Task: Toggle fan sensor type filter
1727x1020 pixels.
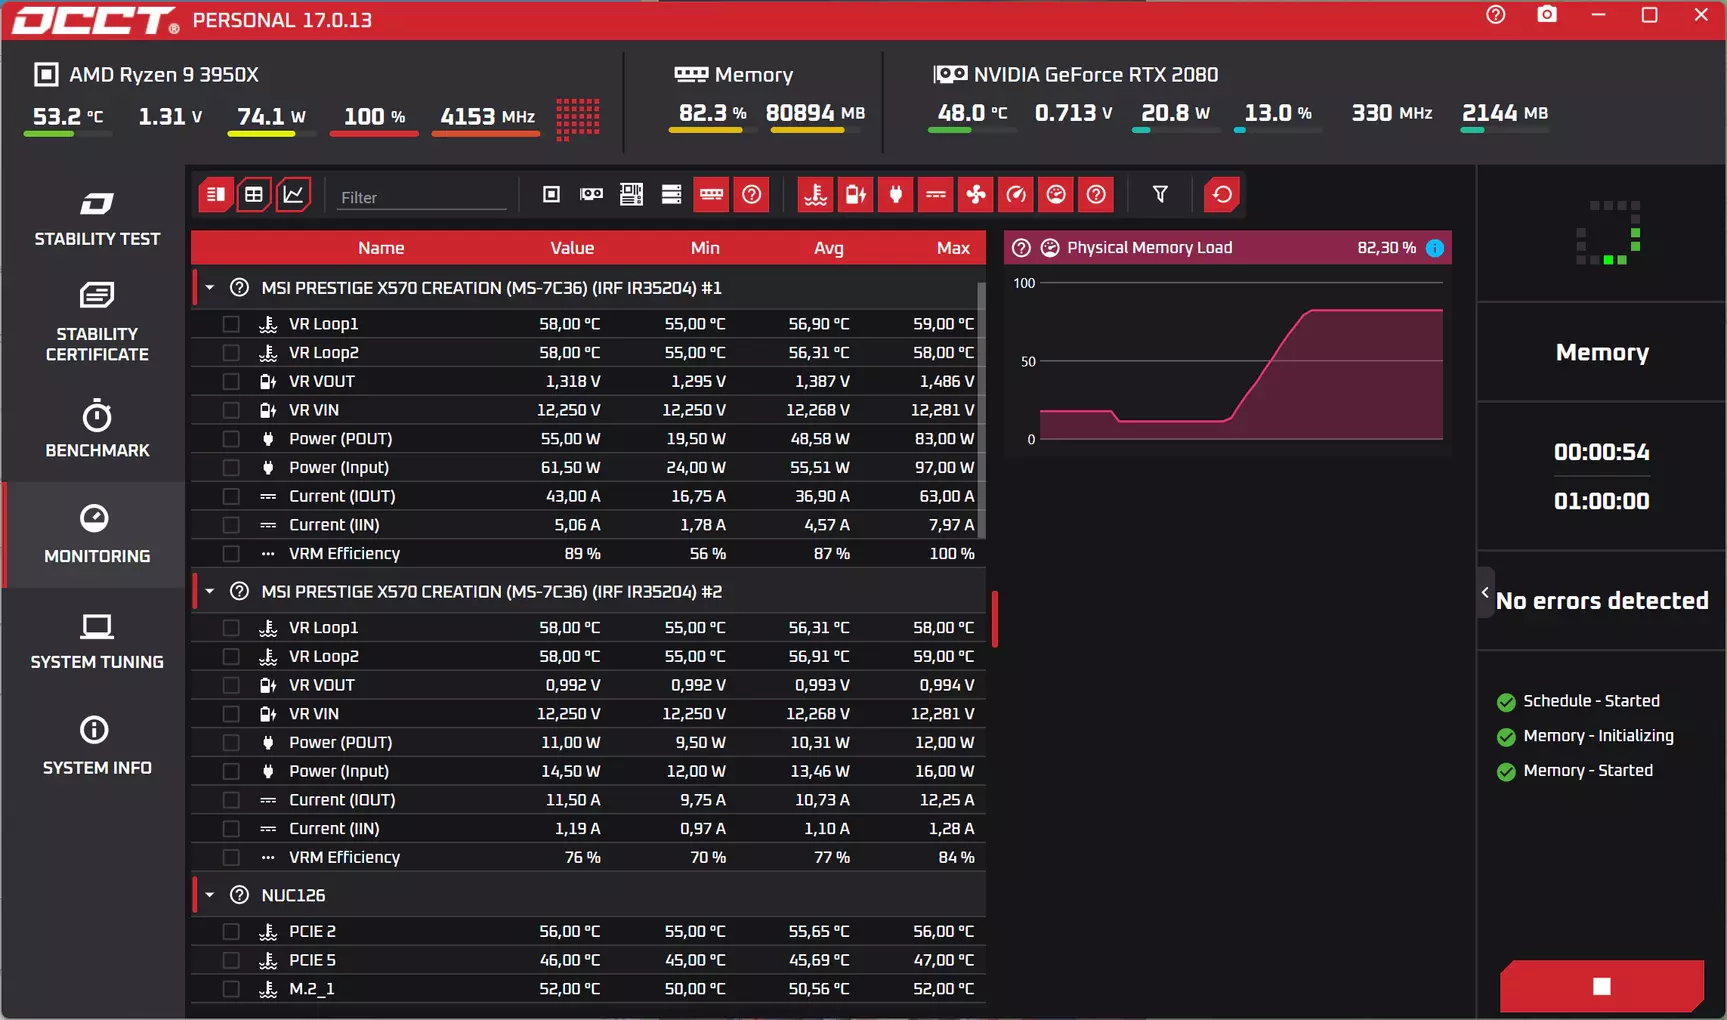Action: pos(976,195)
